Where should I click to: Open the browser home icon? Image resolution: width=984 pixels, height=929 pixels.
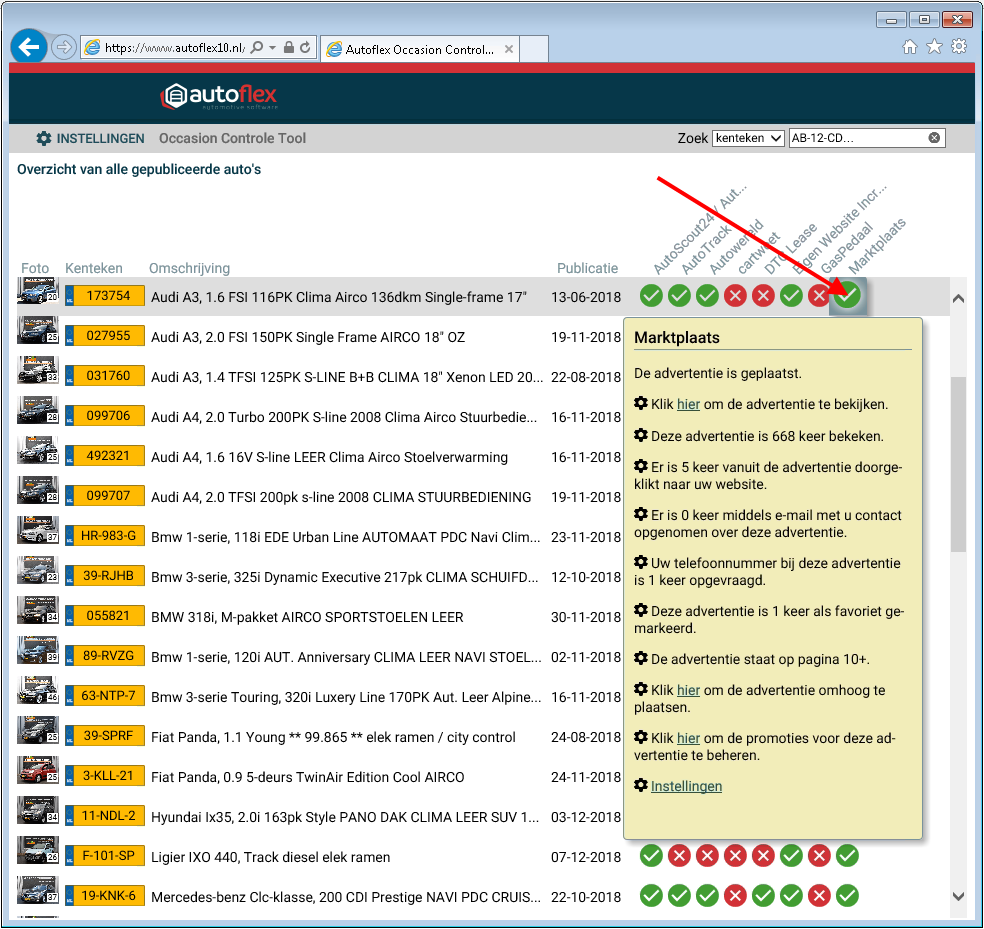point(909,47)
